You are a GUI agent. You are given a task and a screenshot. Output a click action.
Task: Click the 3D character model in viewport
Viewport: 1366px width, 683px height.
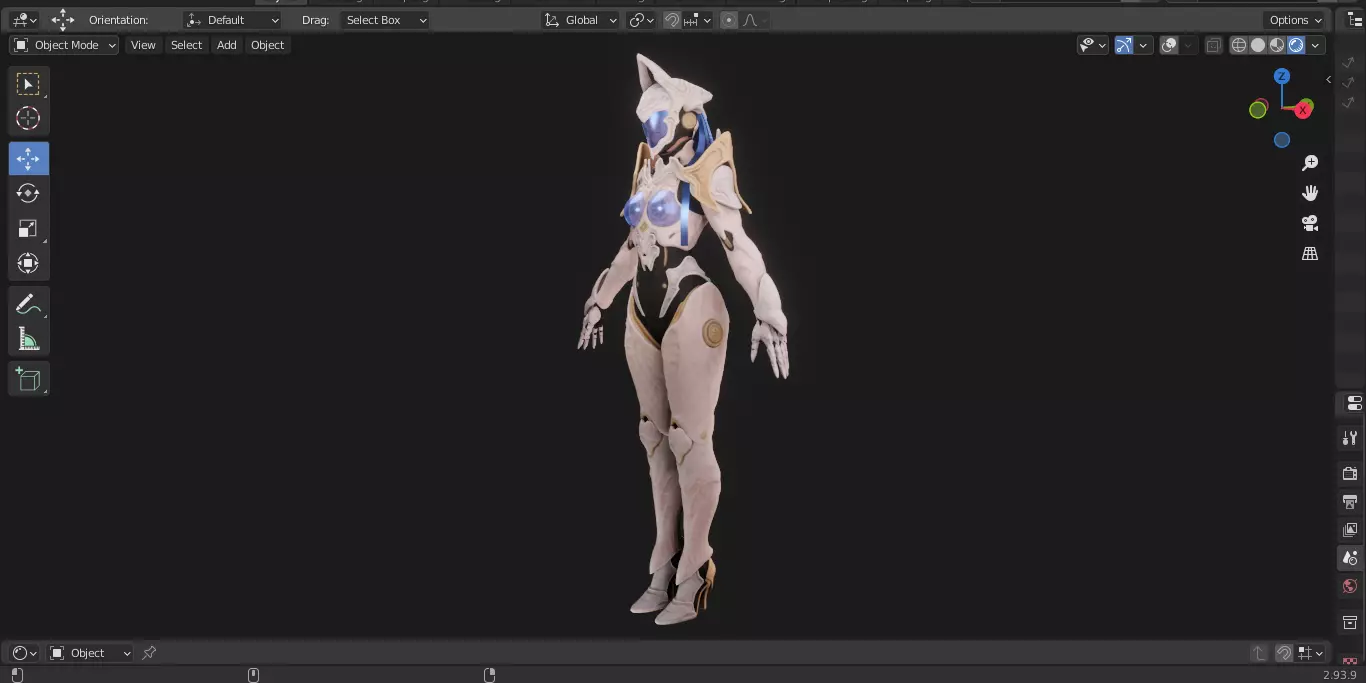click(x=685, y=340)
